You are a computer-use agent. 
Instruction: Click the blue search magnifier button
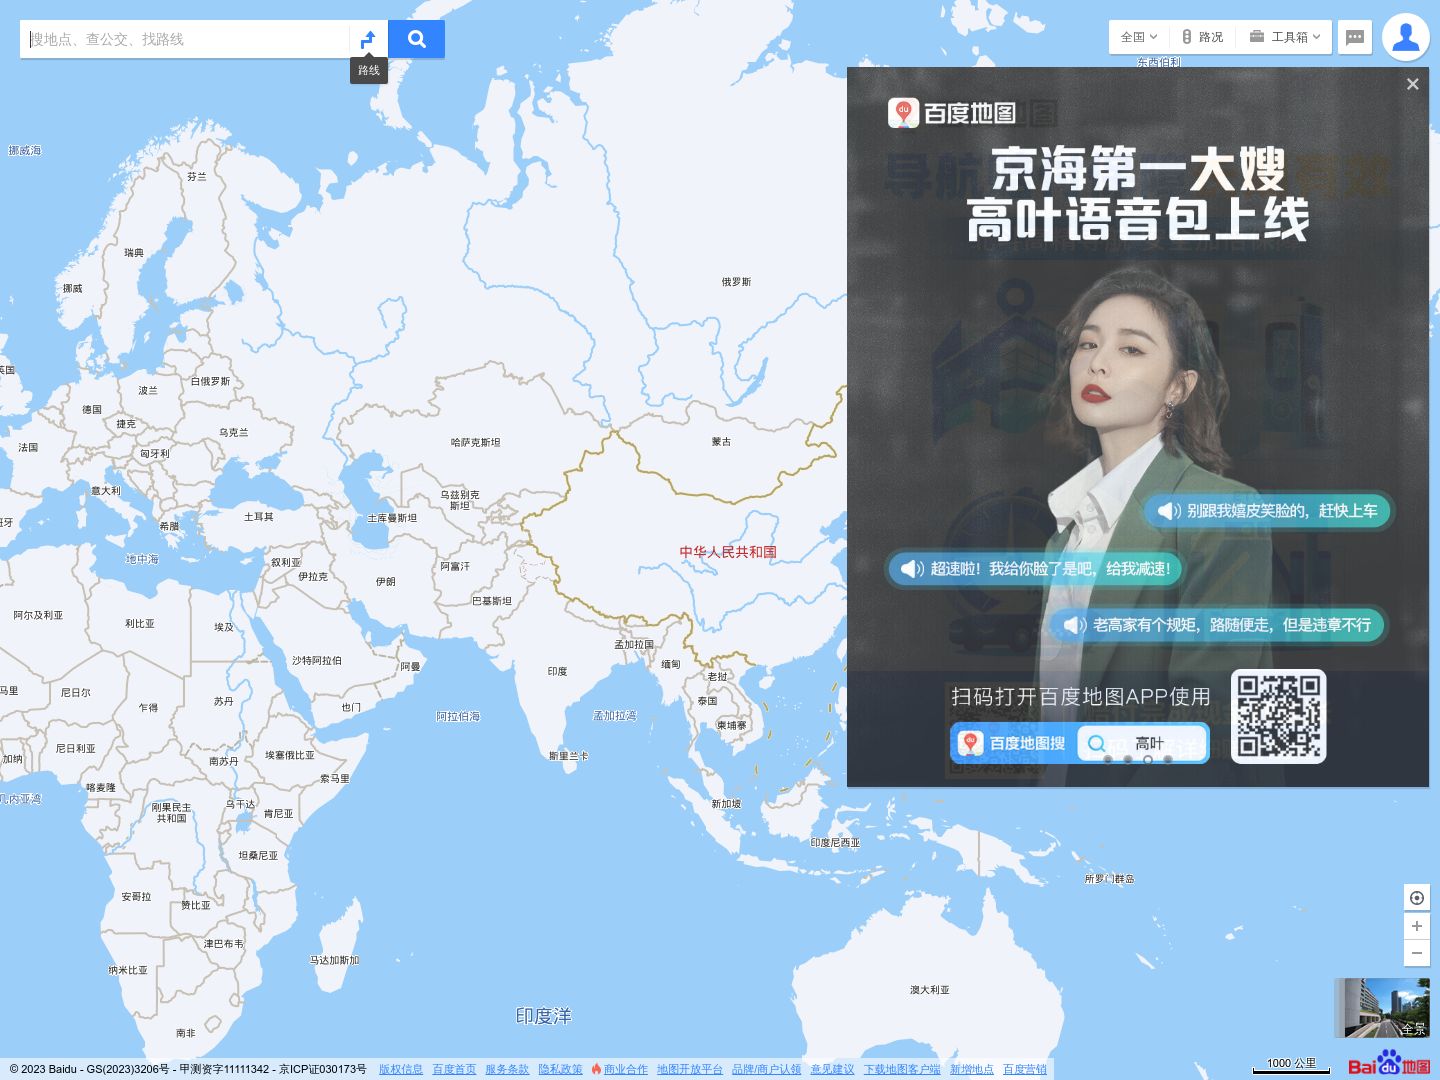tap(417, 39)
